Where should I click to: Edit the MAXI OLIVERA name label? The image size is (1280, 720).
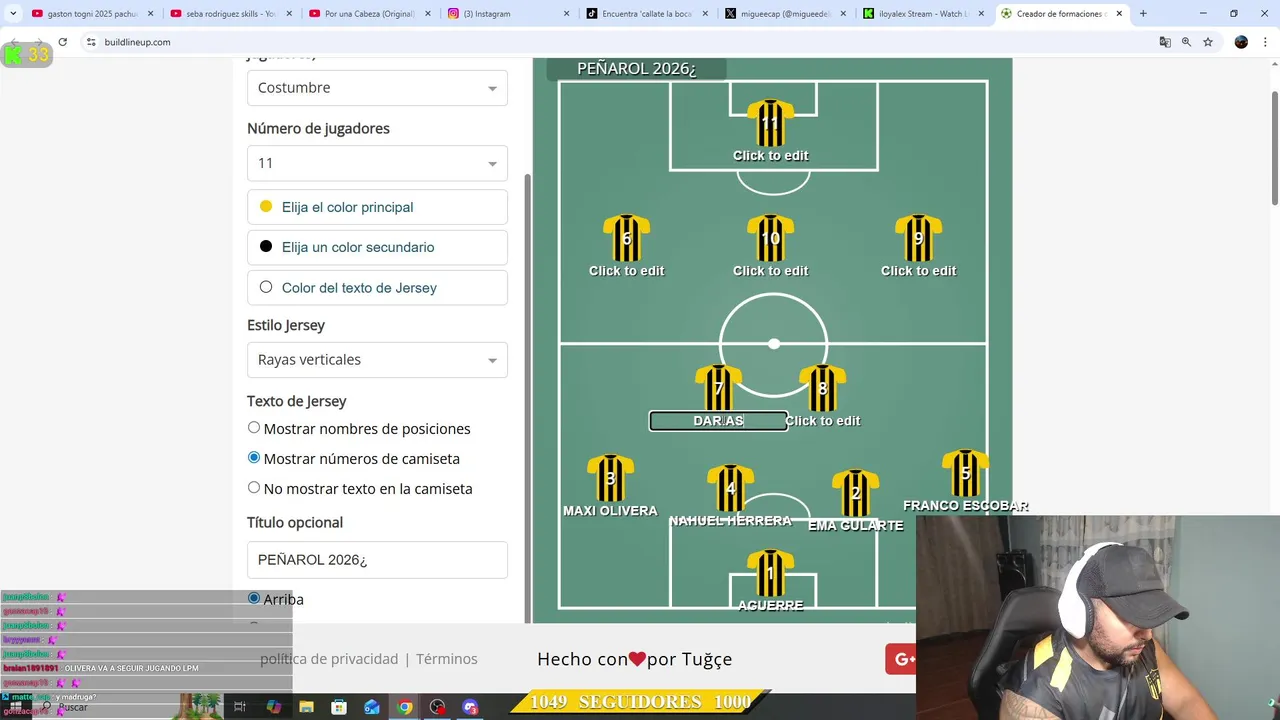pos(610,511)
